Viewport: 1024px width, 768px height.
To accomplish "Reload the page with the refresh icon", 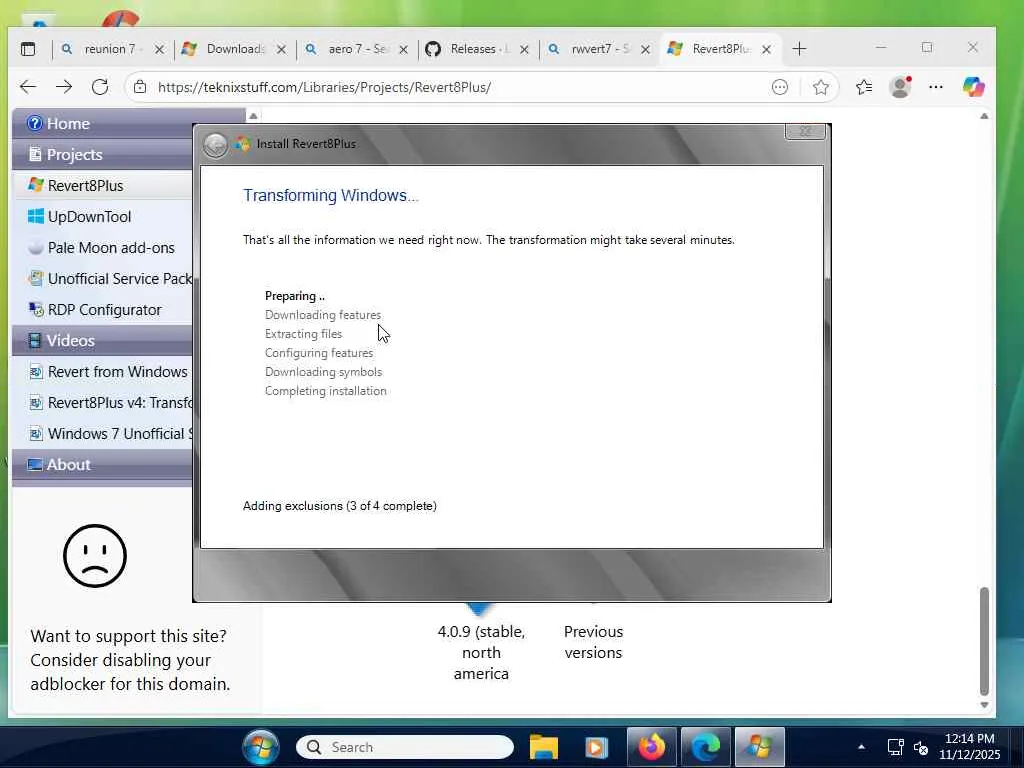I will click(100, 87).
